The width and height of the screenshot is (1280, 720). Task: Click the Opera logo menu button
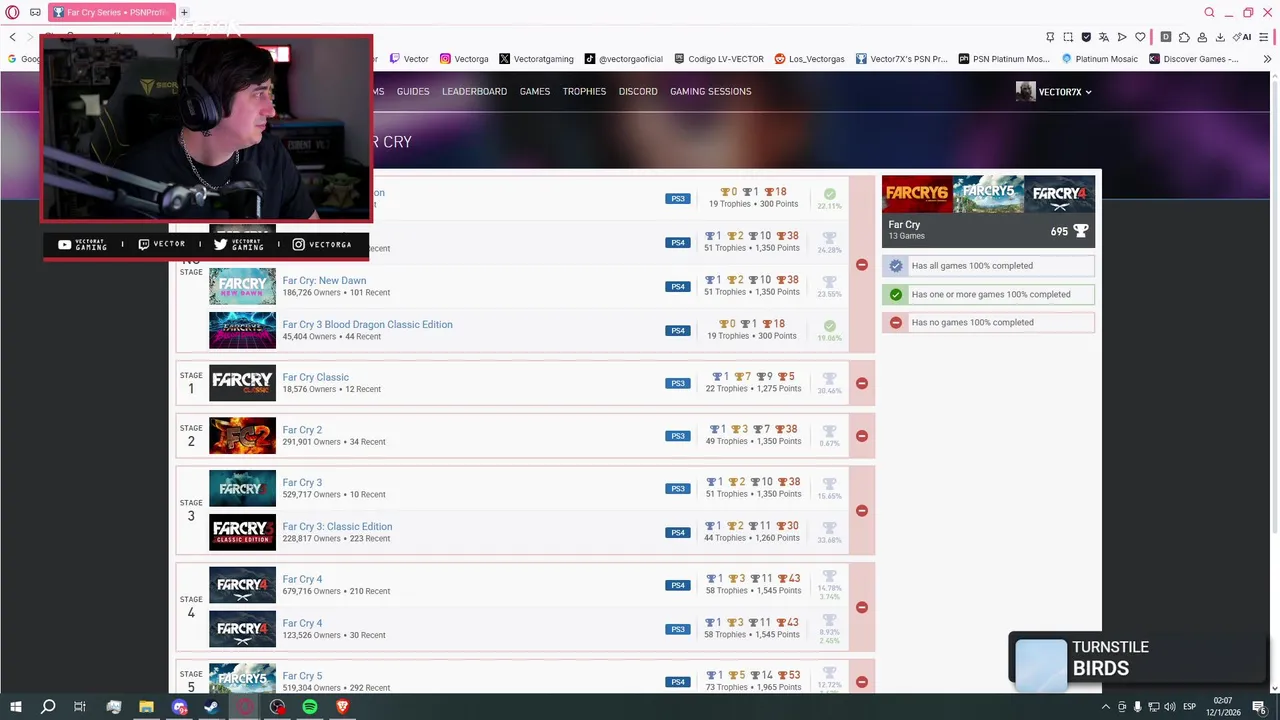pyautogui.click(x=12, y=12)
